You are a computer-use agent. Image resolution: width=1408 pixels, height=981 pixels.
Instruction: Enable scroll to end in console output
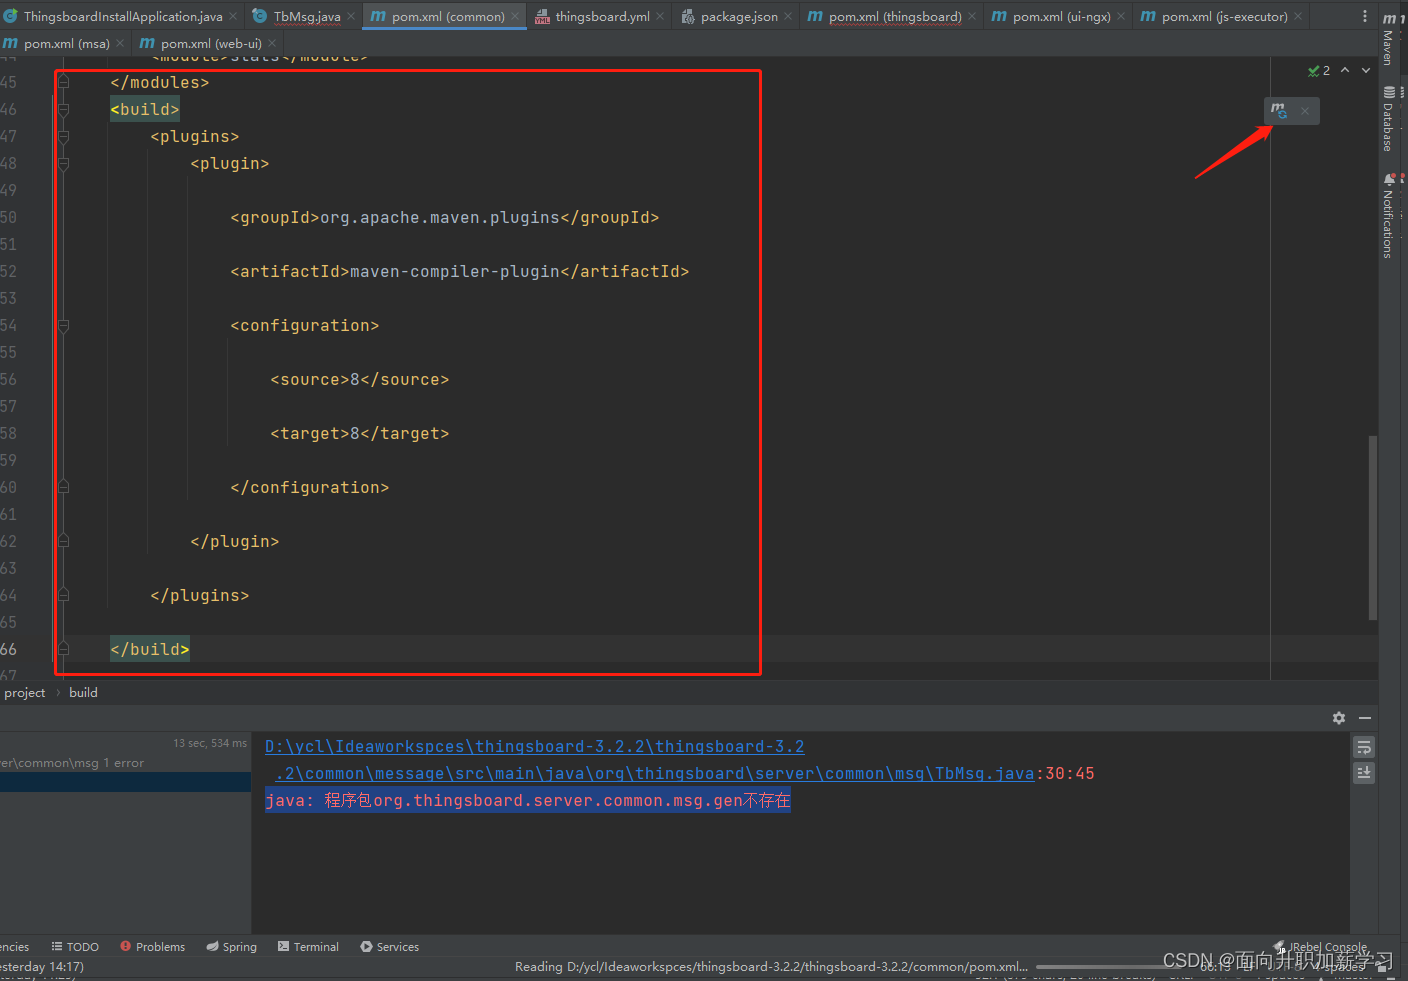pyautogui.click(x=1364, y=772)
